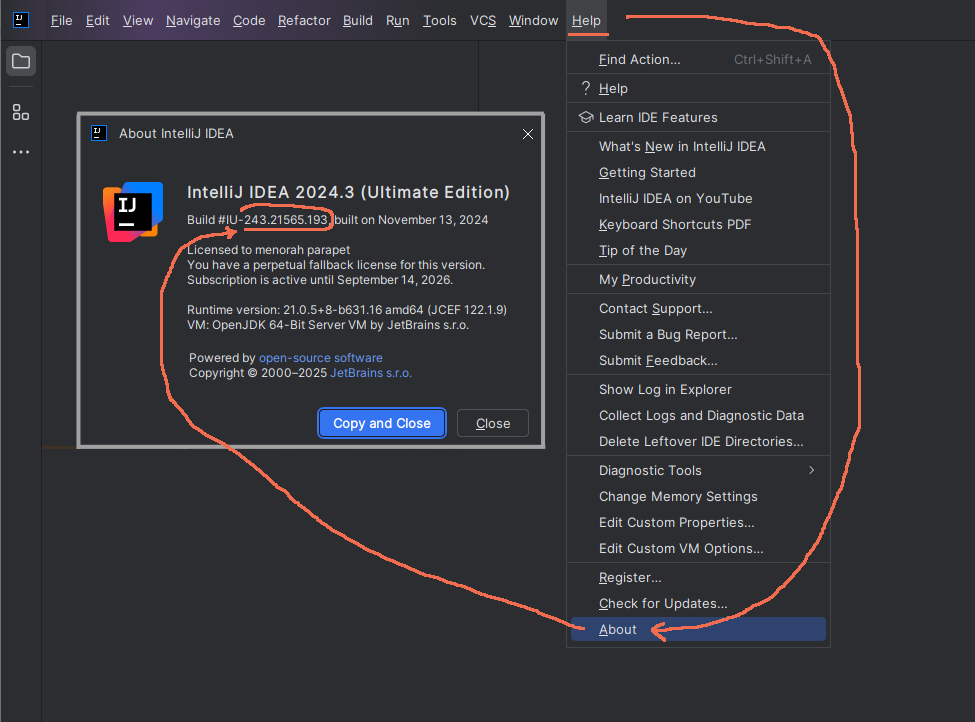Close the About IntelliJ IDEA dialog with X
This screenshot has height=722, width=975.
(528, 134)
